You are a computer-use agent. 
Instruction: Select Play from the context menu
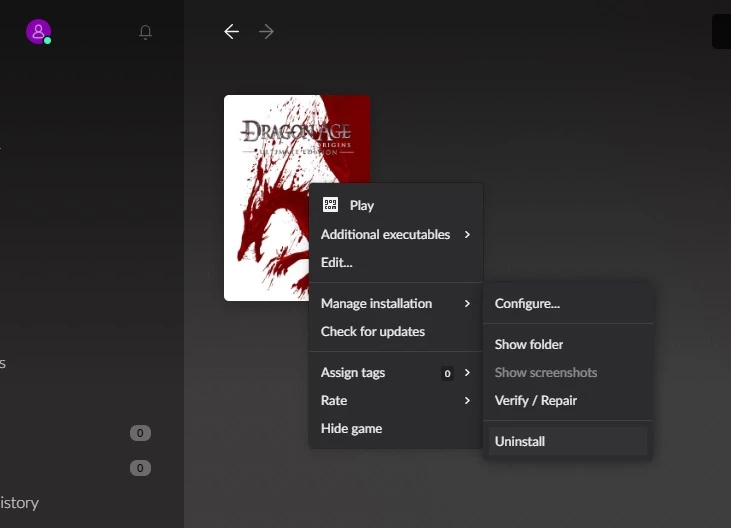point(396,205)
